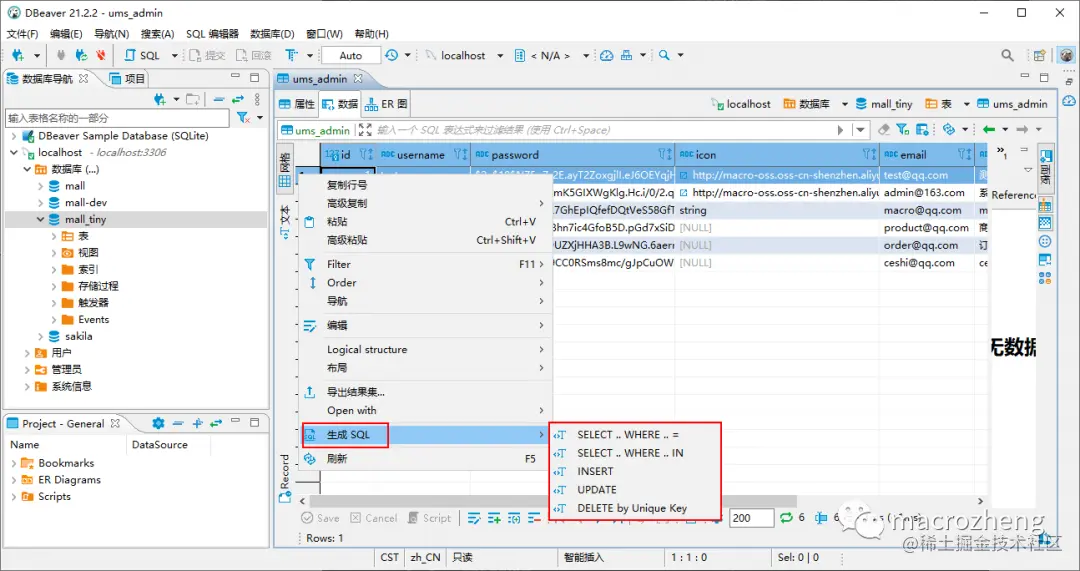Click navigator filter funnel icon
The image size is (1080, 571).
(243, 118)
